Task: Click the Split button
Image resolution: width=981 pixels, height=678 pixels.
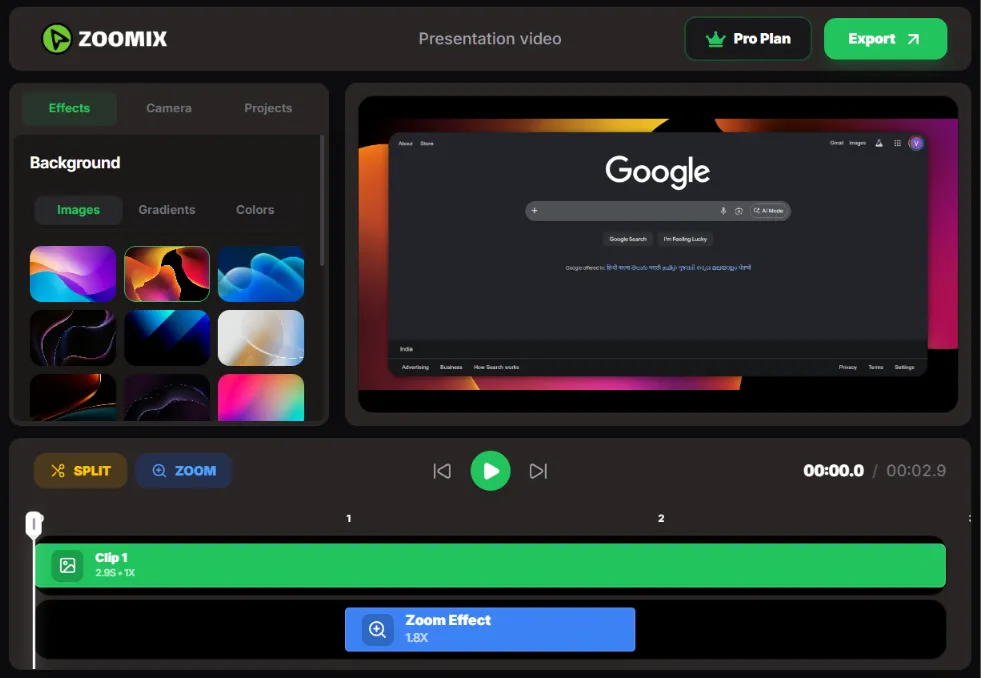Action: coord(81,470)
